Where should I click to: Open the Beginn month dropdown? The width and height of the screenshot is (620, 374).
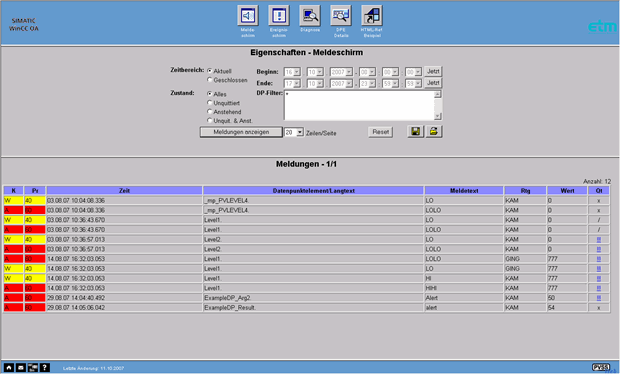tap(315, 72)
